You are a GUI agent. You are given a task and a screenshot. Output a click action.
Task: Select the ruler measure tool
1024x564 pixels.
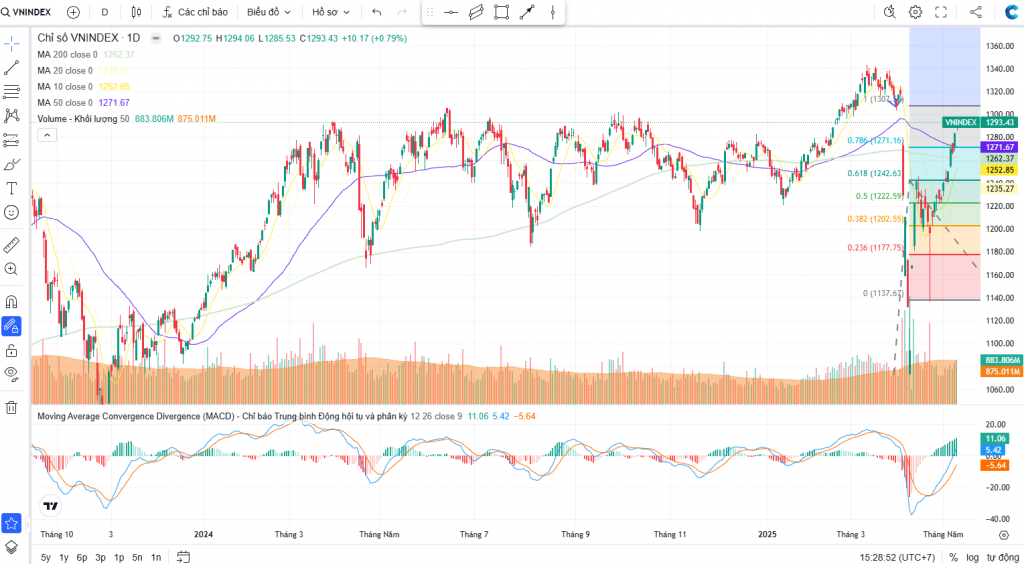click(11, 245)
